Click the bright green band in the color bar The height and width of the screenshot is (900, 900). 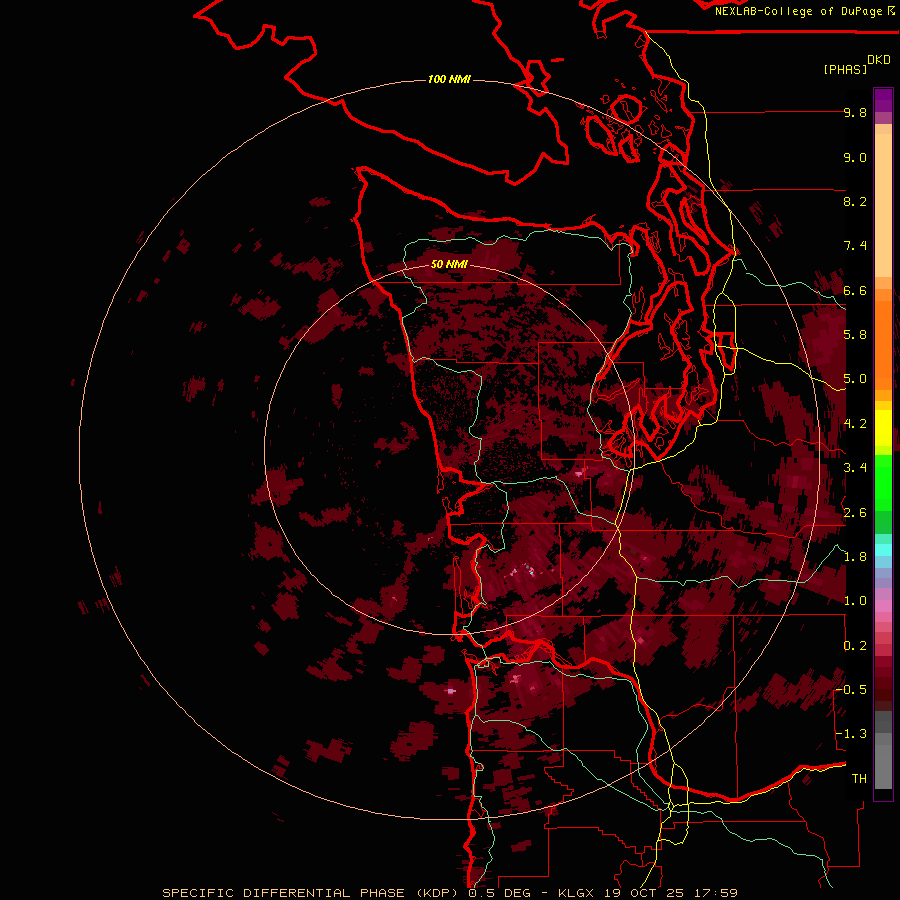pyautogui.click(x=883, y=483)
